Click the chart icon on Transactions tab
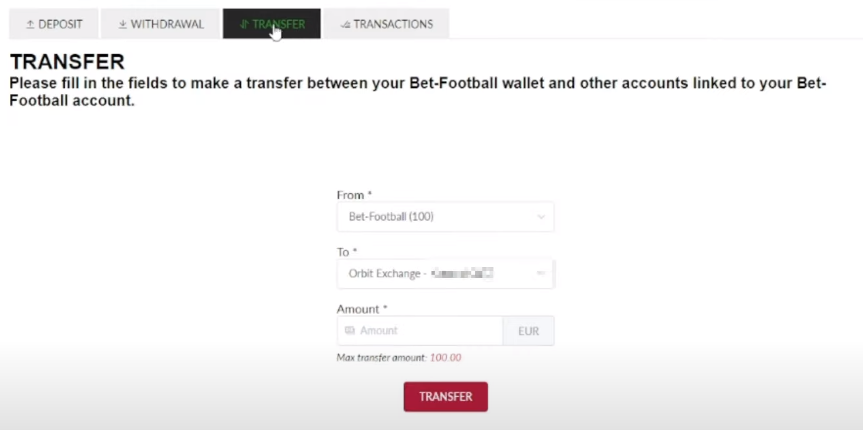Viewport: 863px width, 430px height. (345, 24)
